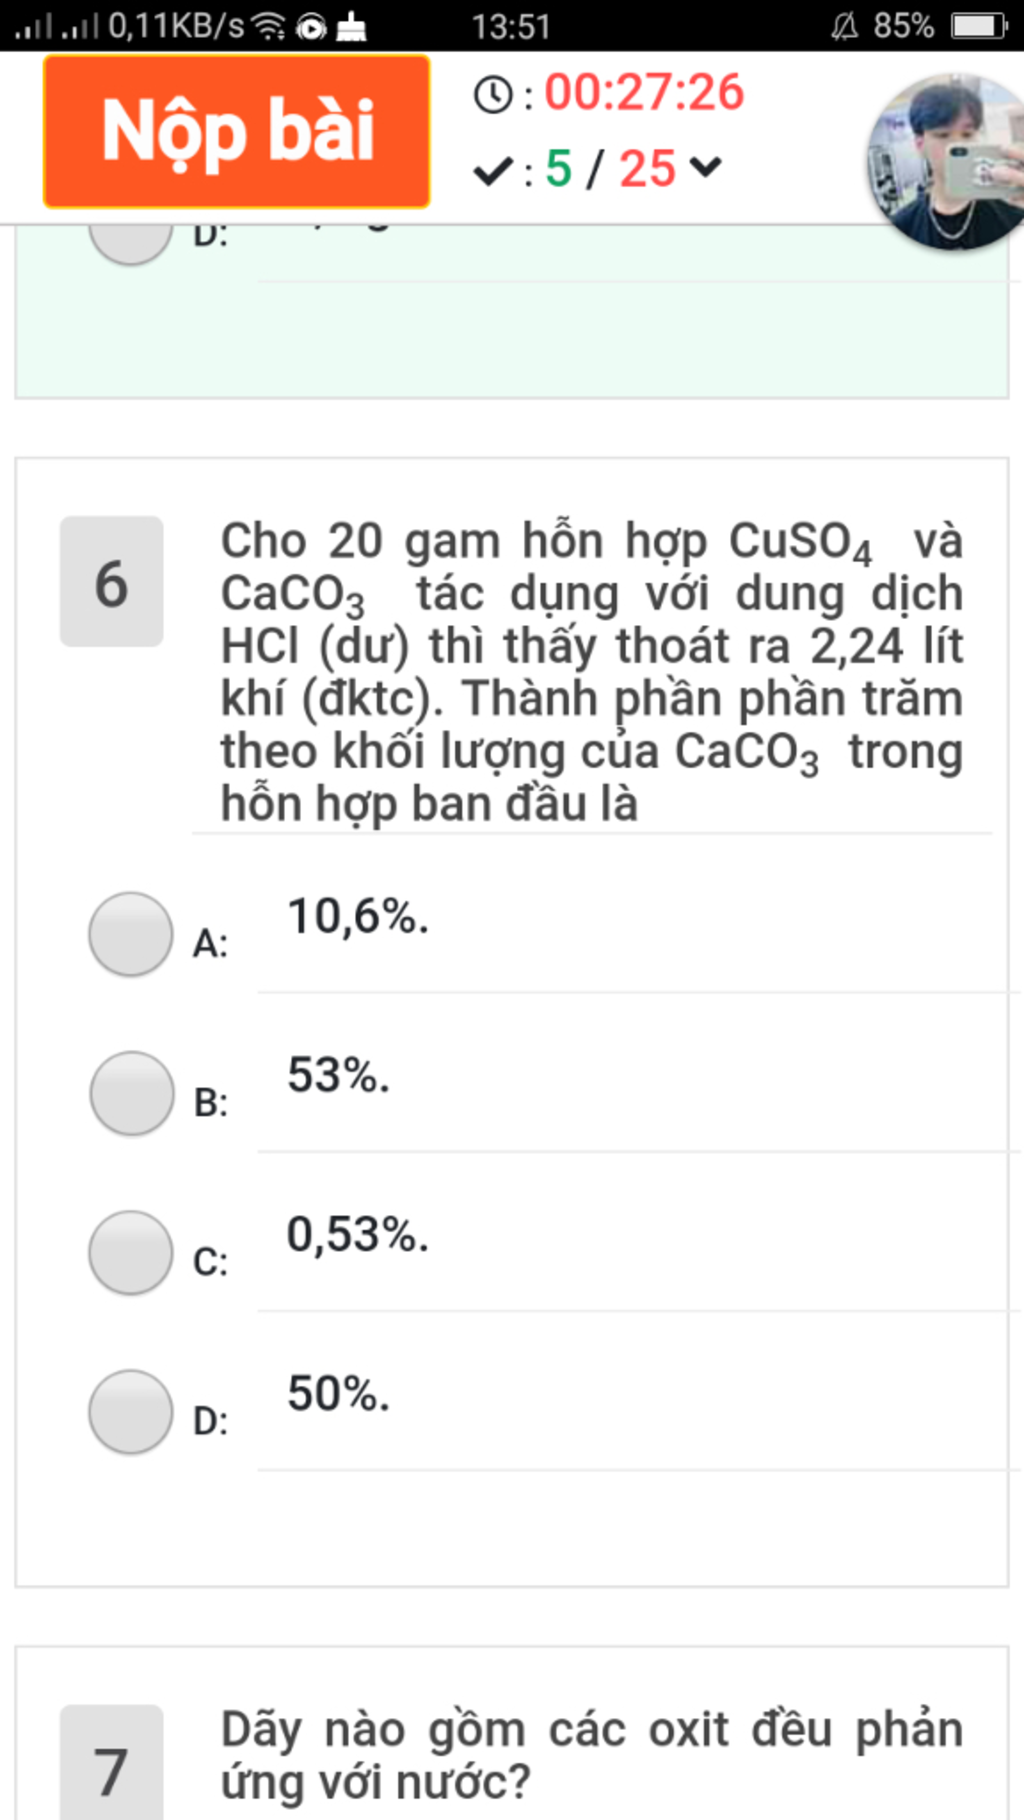Expand the question list chevron
This screenshot has width=1024, height=1820.
coord(705,166)
